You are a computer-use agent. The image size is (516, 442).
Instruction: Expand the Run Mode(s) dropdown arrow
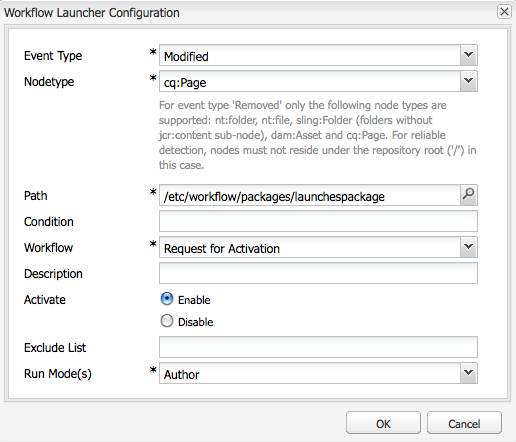point(468,373)
